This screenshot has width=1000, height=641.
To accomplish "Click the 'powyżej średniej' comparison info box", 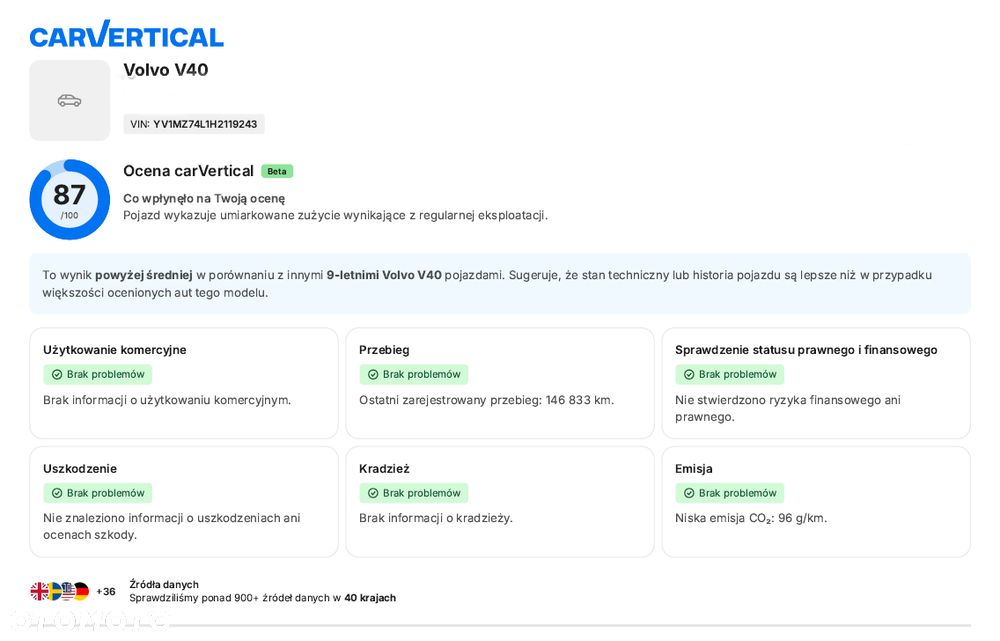I will pos(500,284).
